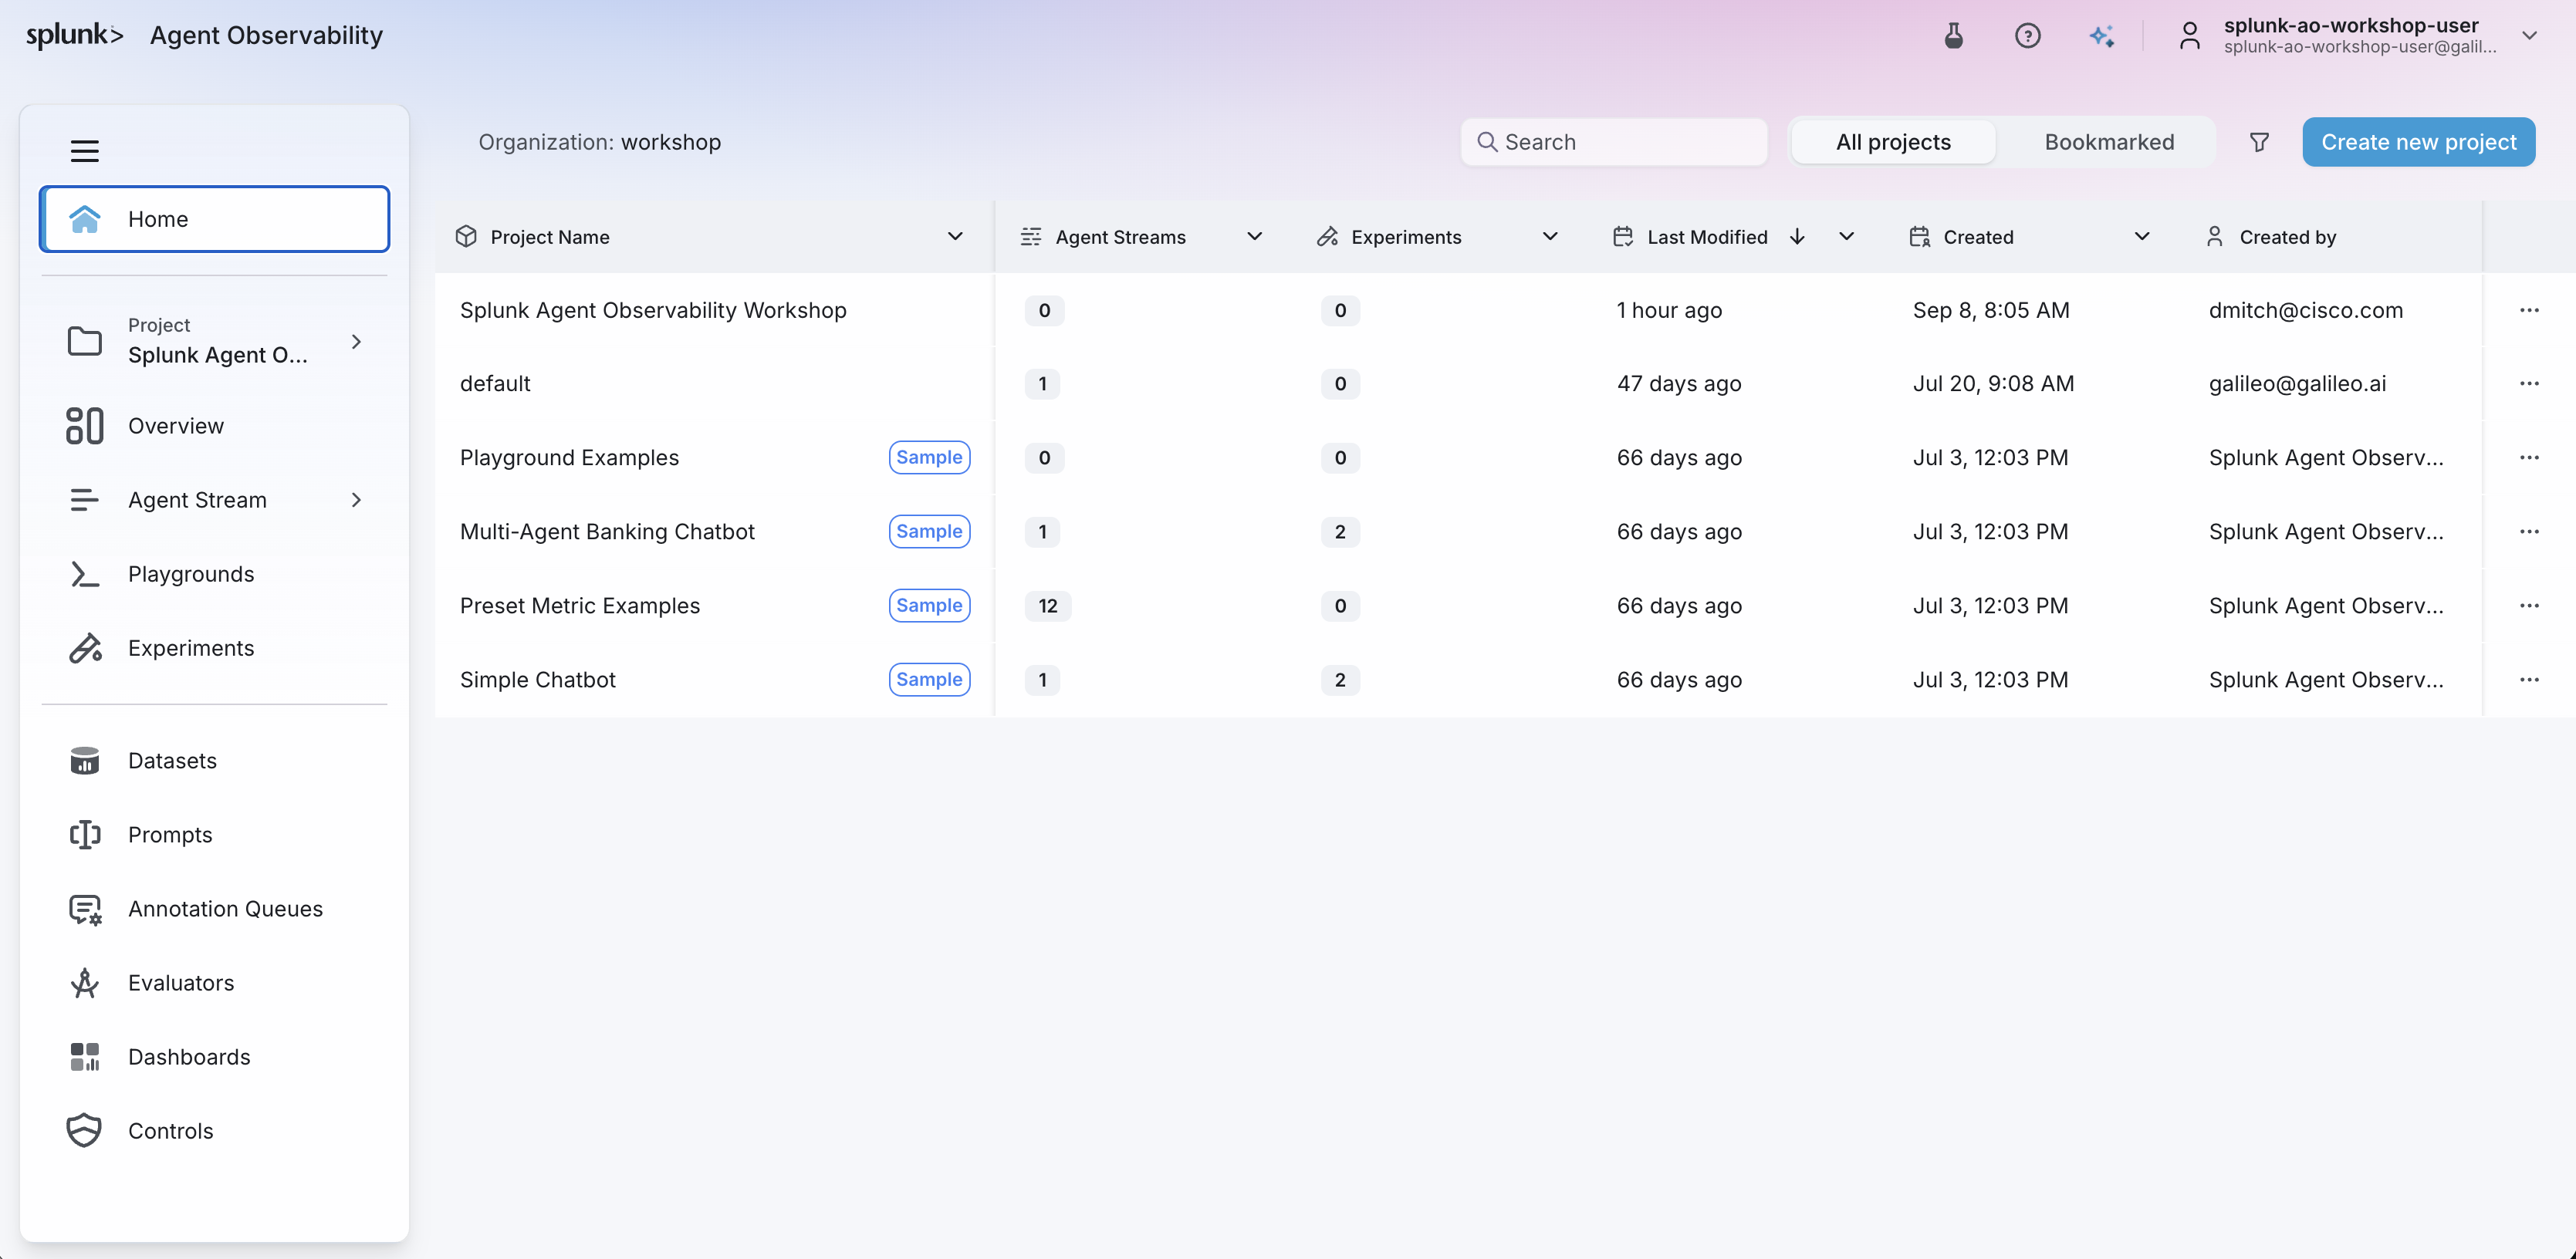
Task: Click the Controls shield icon
Action: click(x=85, y=1131)
